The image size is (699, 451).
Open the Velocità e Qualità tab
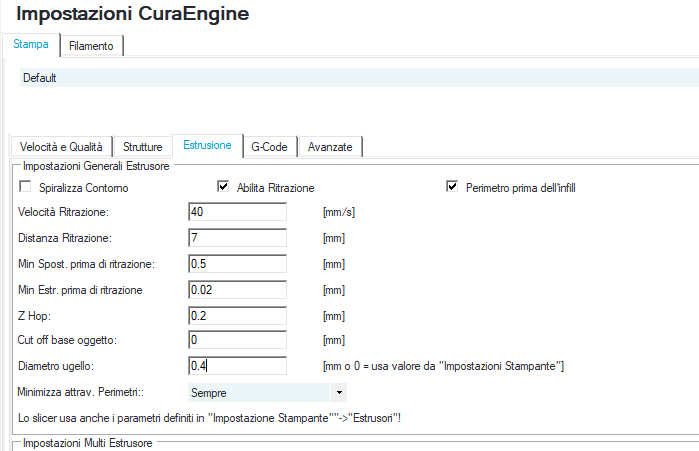(x=61, y=147)
